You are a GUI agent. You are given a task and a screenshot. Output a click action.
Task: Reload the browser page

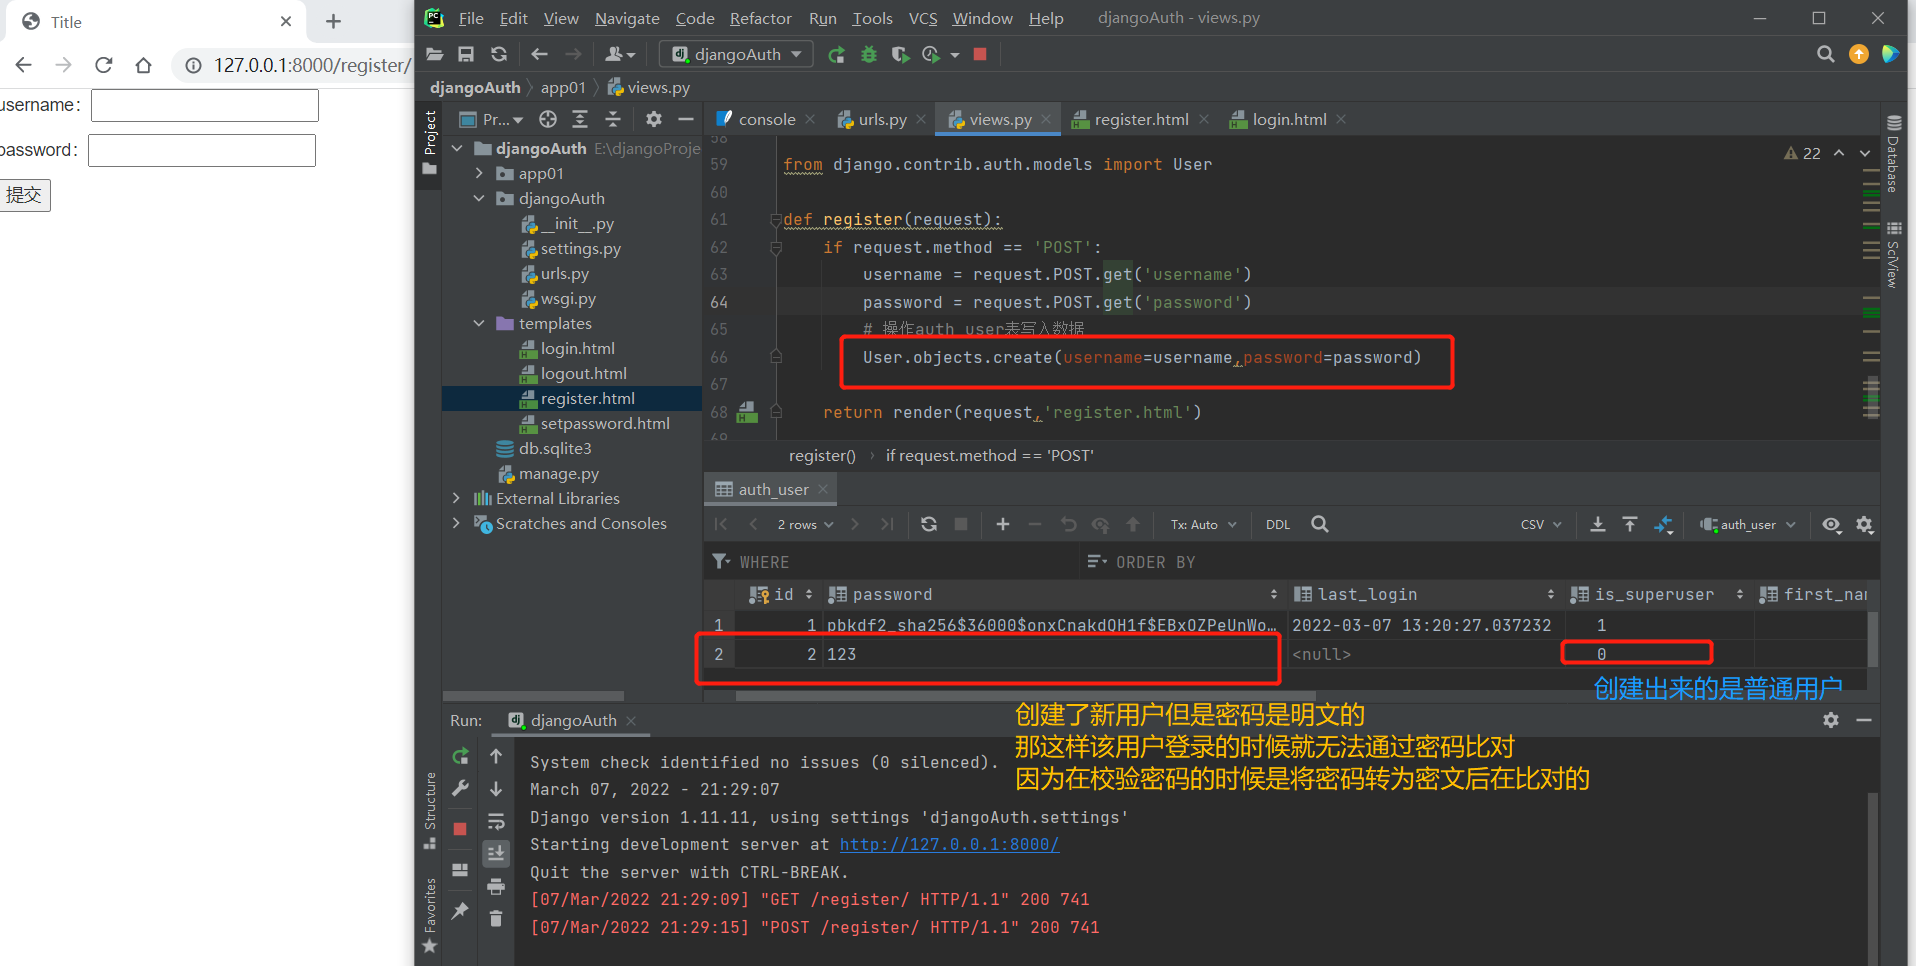(104, 65)
